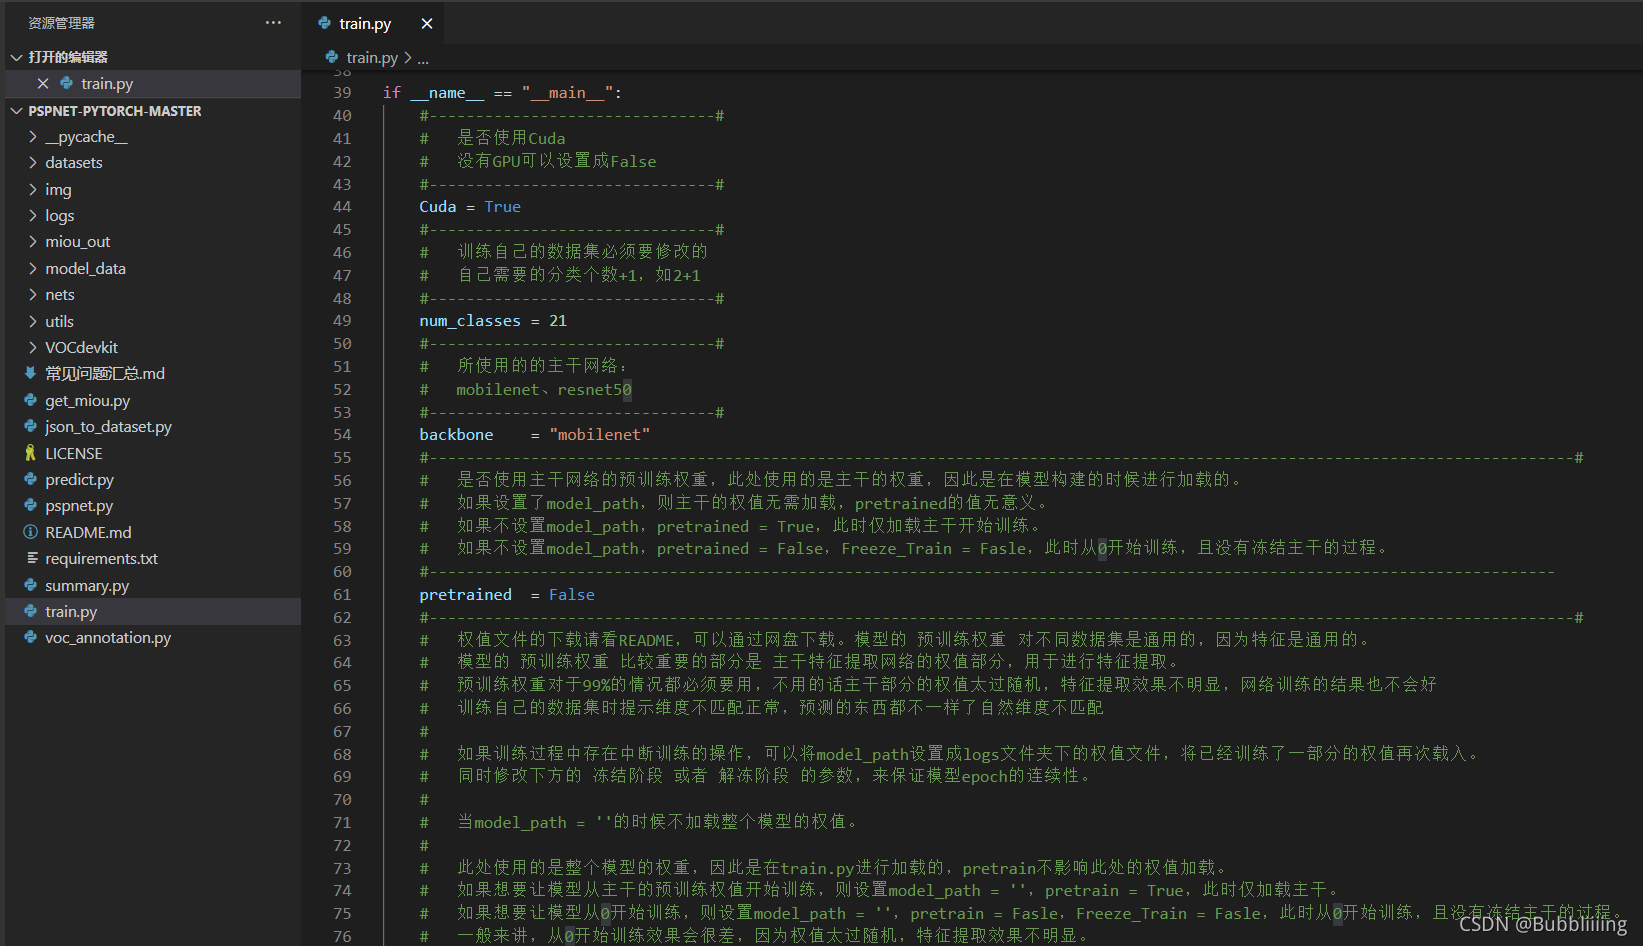Image resolution: width=1643 pixels, height=946 pixels.
Task: Close the train.py editor tab
Action: click(427, 24)
